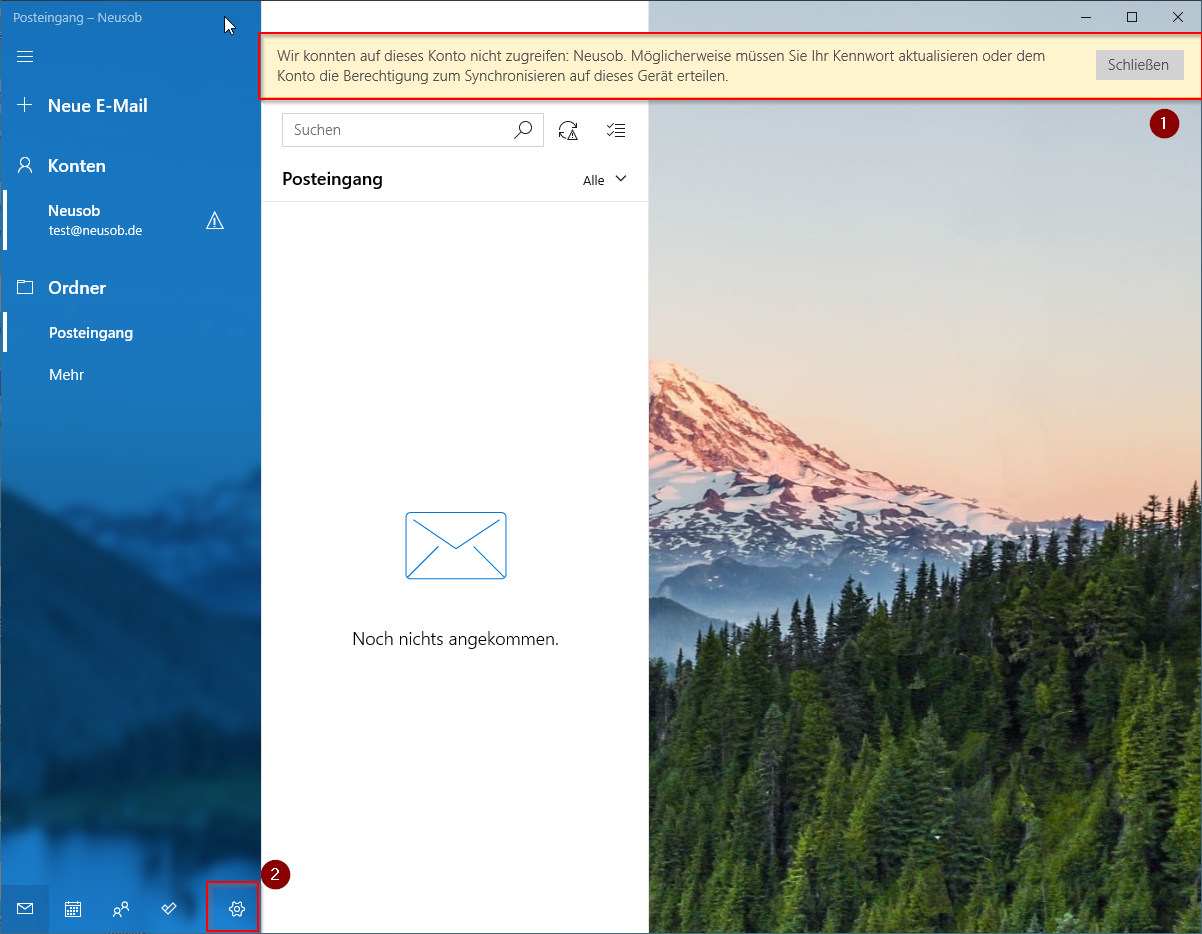
Task: Compose with Neue E-Mail
Action: (x=130, y=106)
